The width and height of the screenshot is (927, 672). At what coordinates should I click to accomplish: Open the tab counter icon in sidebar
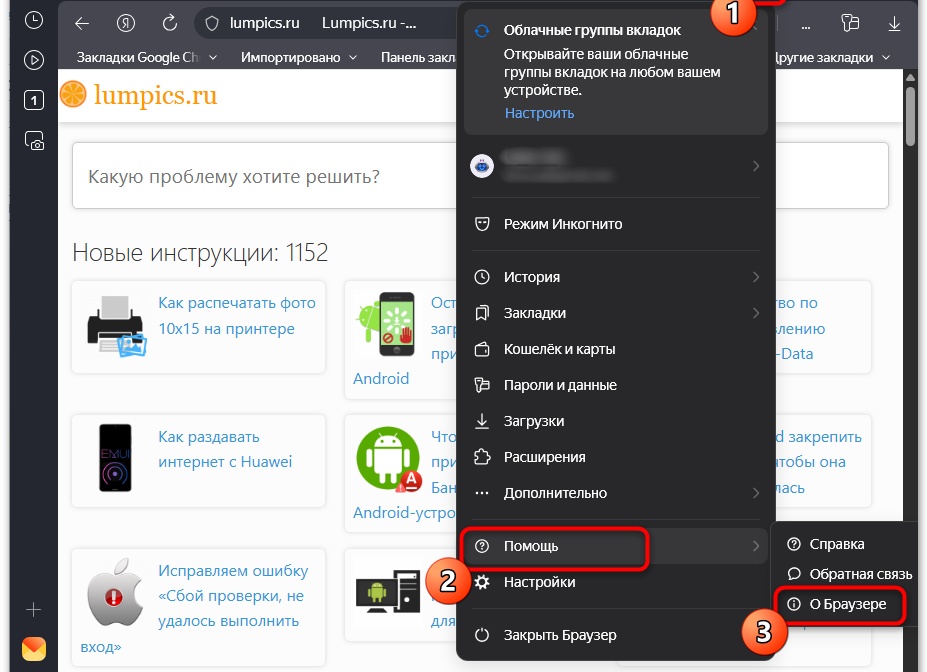[x=34, y=100]
